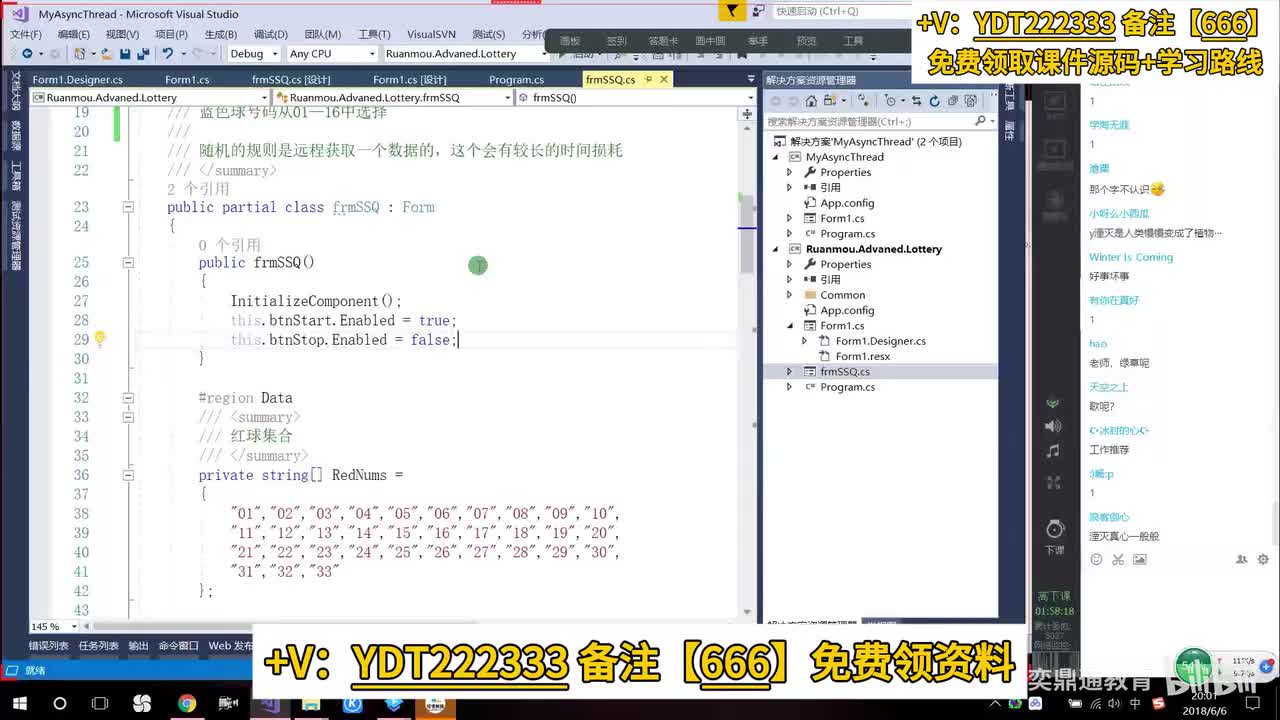1280x720 pixels.
Task: Click the collapse all icon in Solution Explorer
Action: (953, 101)
